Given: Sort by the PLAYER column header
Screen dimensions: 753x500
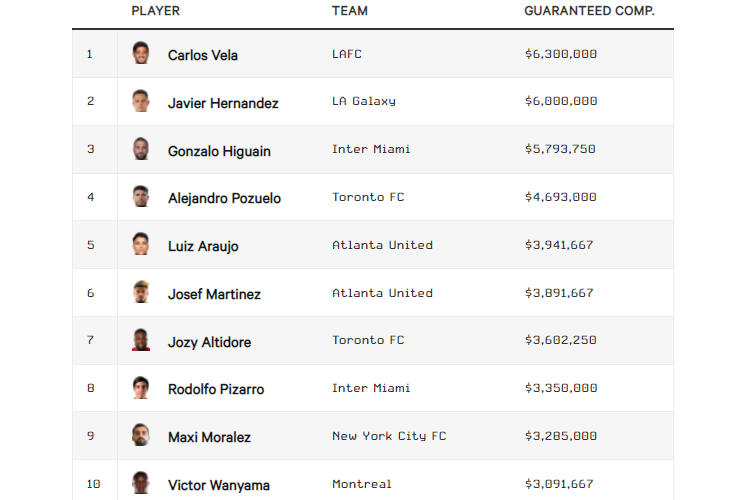Looking at the screenshot, I should [155, 11].
